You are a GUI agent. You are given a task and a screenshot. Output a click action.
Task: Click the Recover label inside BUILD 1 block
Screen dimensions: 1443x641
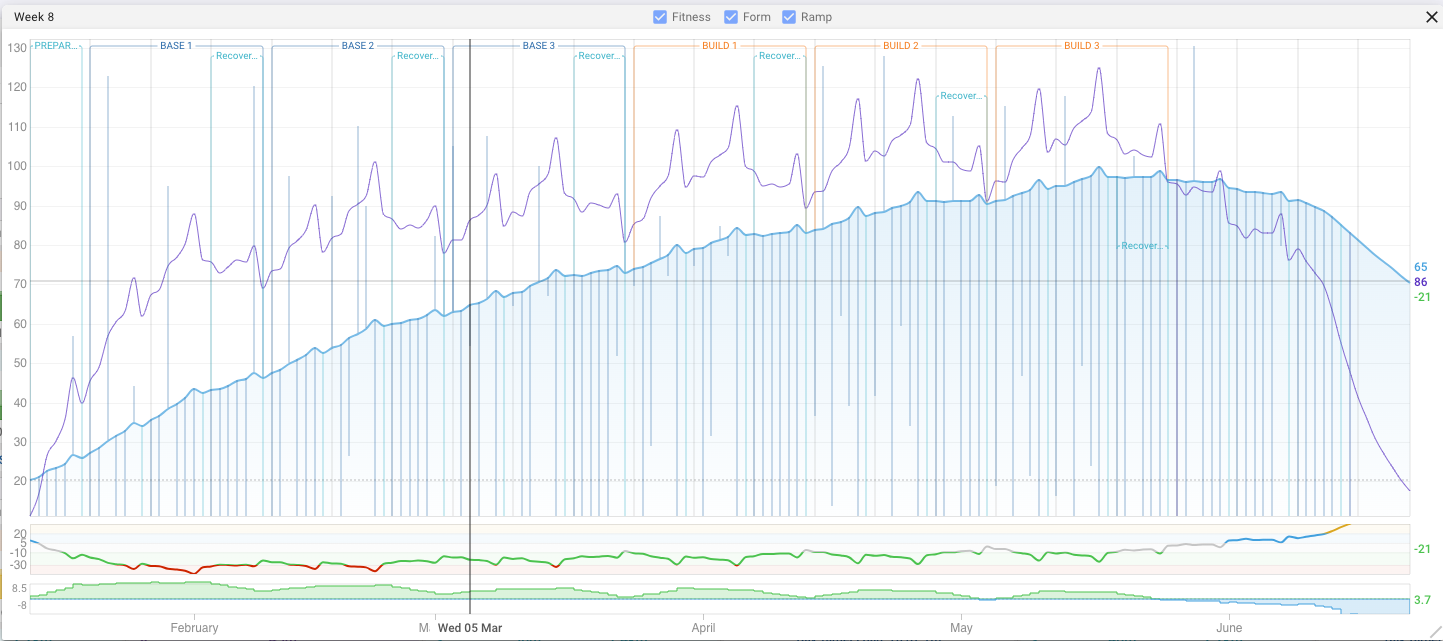click(780, 56)
